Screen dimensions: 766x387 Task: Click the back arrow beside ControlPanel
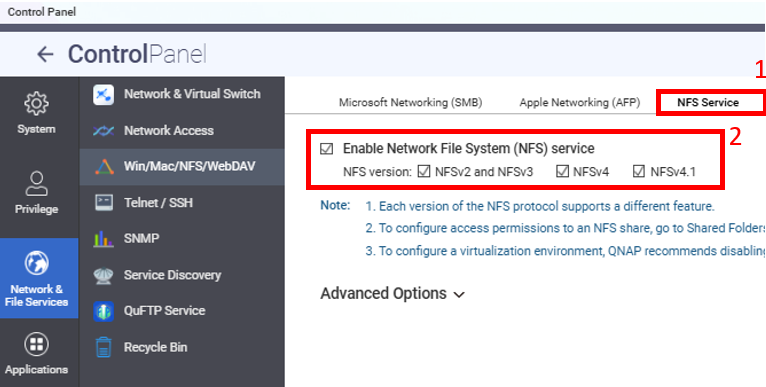[x=45, y=54]
